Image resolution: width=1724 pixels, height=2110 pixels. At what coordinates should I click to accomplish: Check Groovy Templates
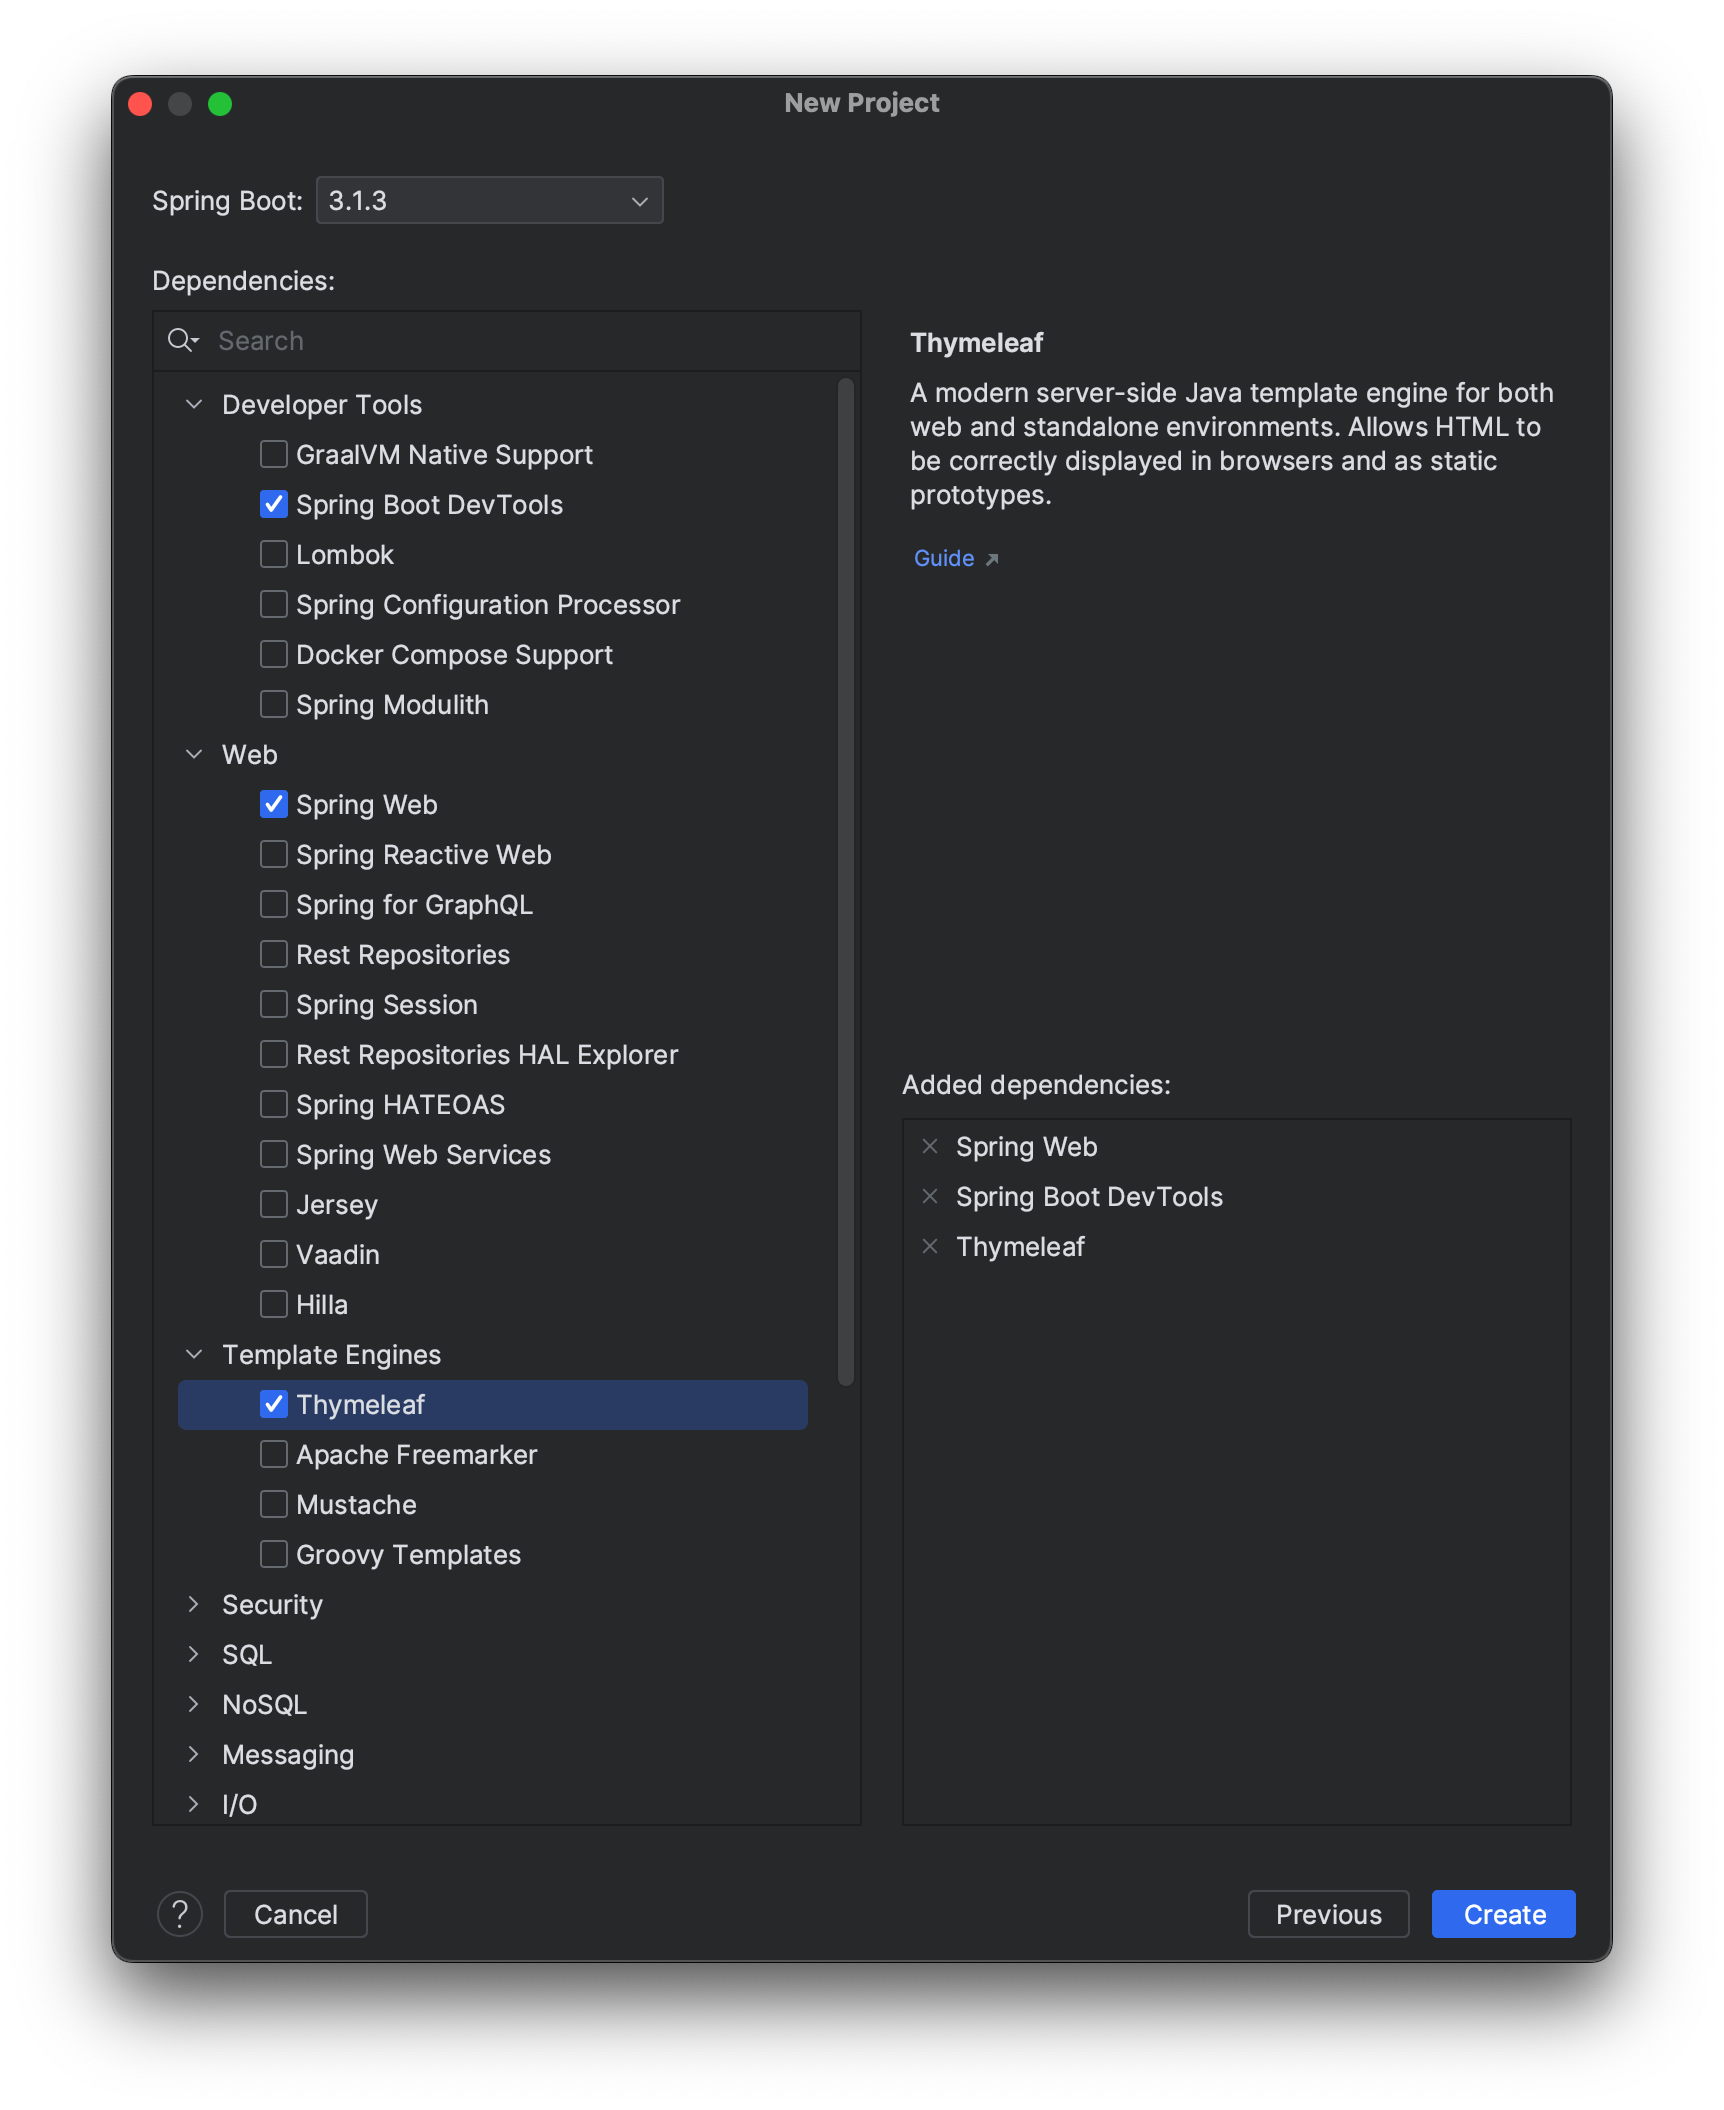click(x=274, y=1554)
